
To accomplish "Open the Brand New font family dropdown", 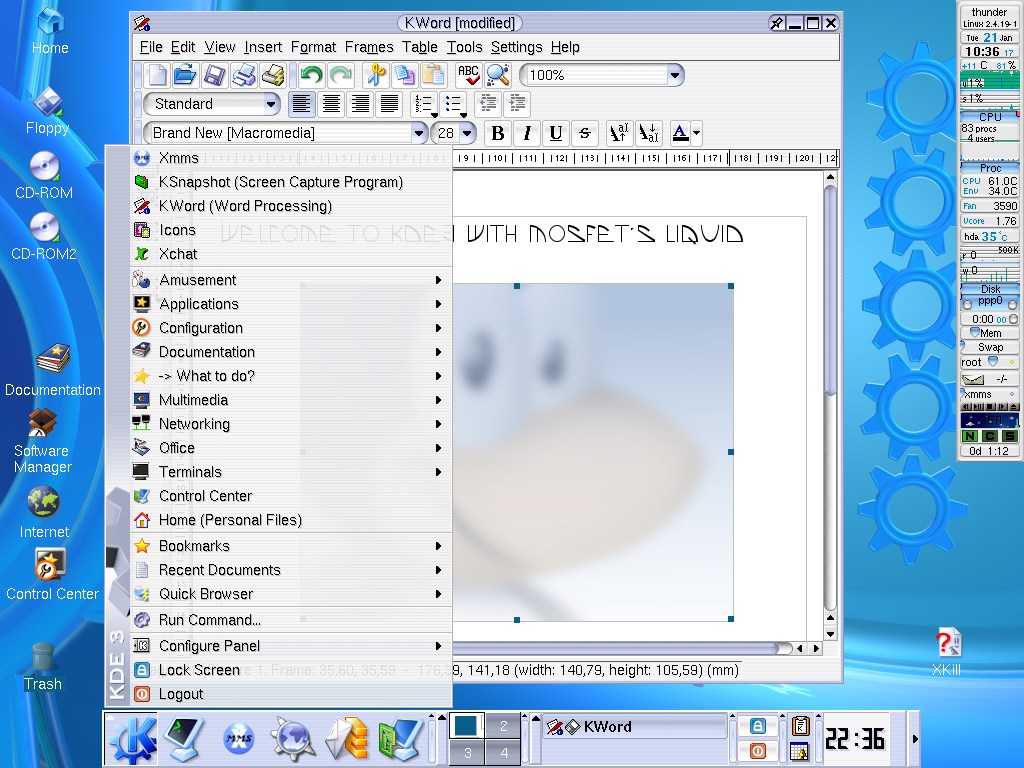I will 285,133.
